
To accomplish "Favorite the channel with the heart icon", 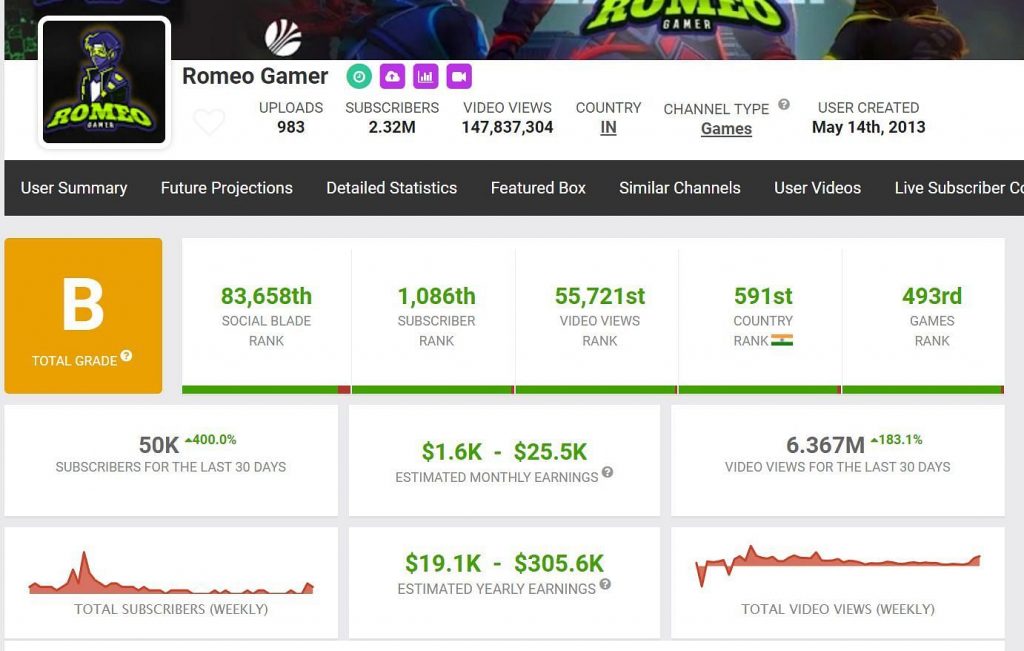I will 209,122.
